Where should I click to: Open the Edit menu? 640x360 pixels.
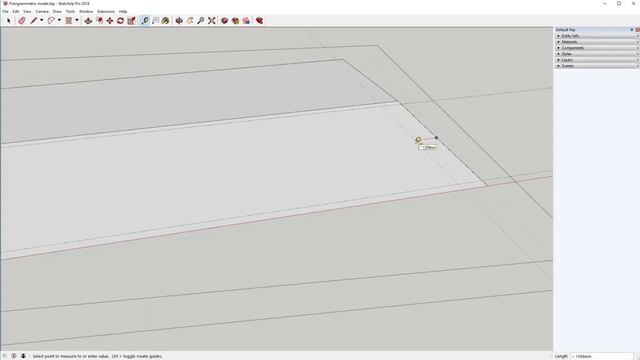coord(16,11)
